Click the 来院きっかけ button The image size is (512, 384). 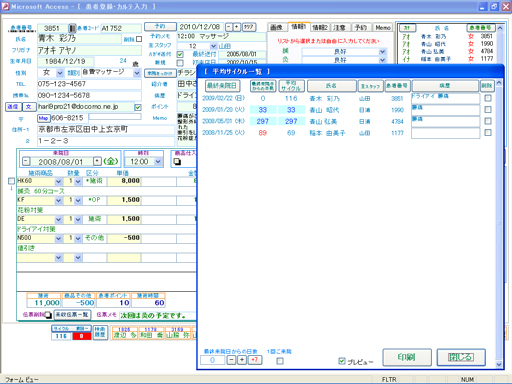point(160,73)
